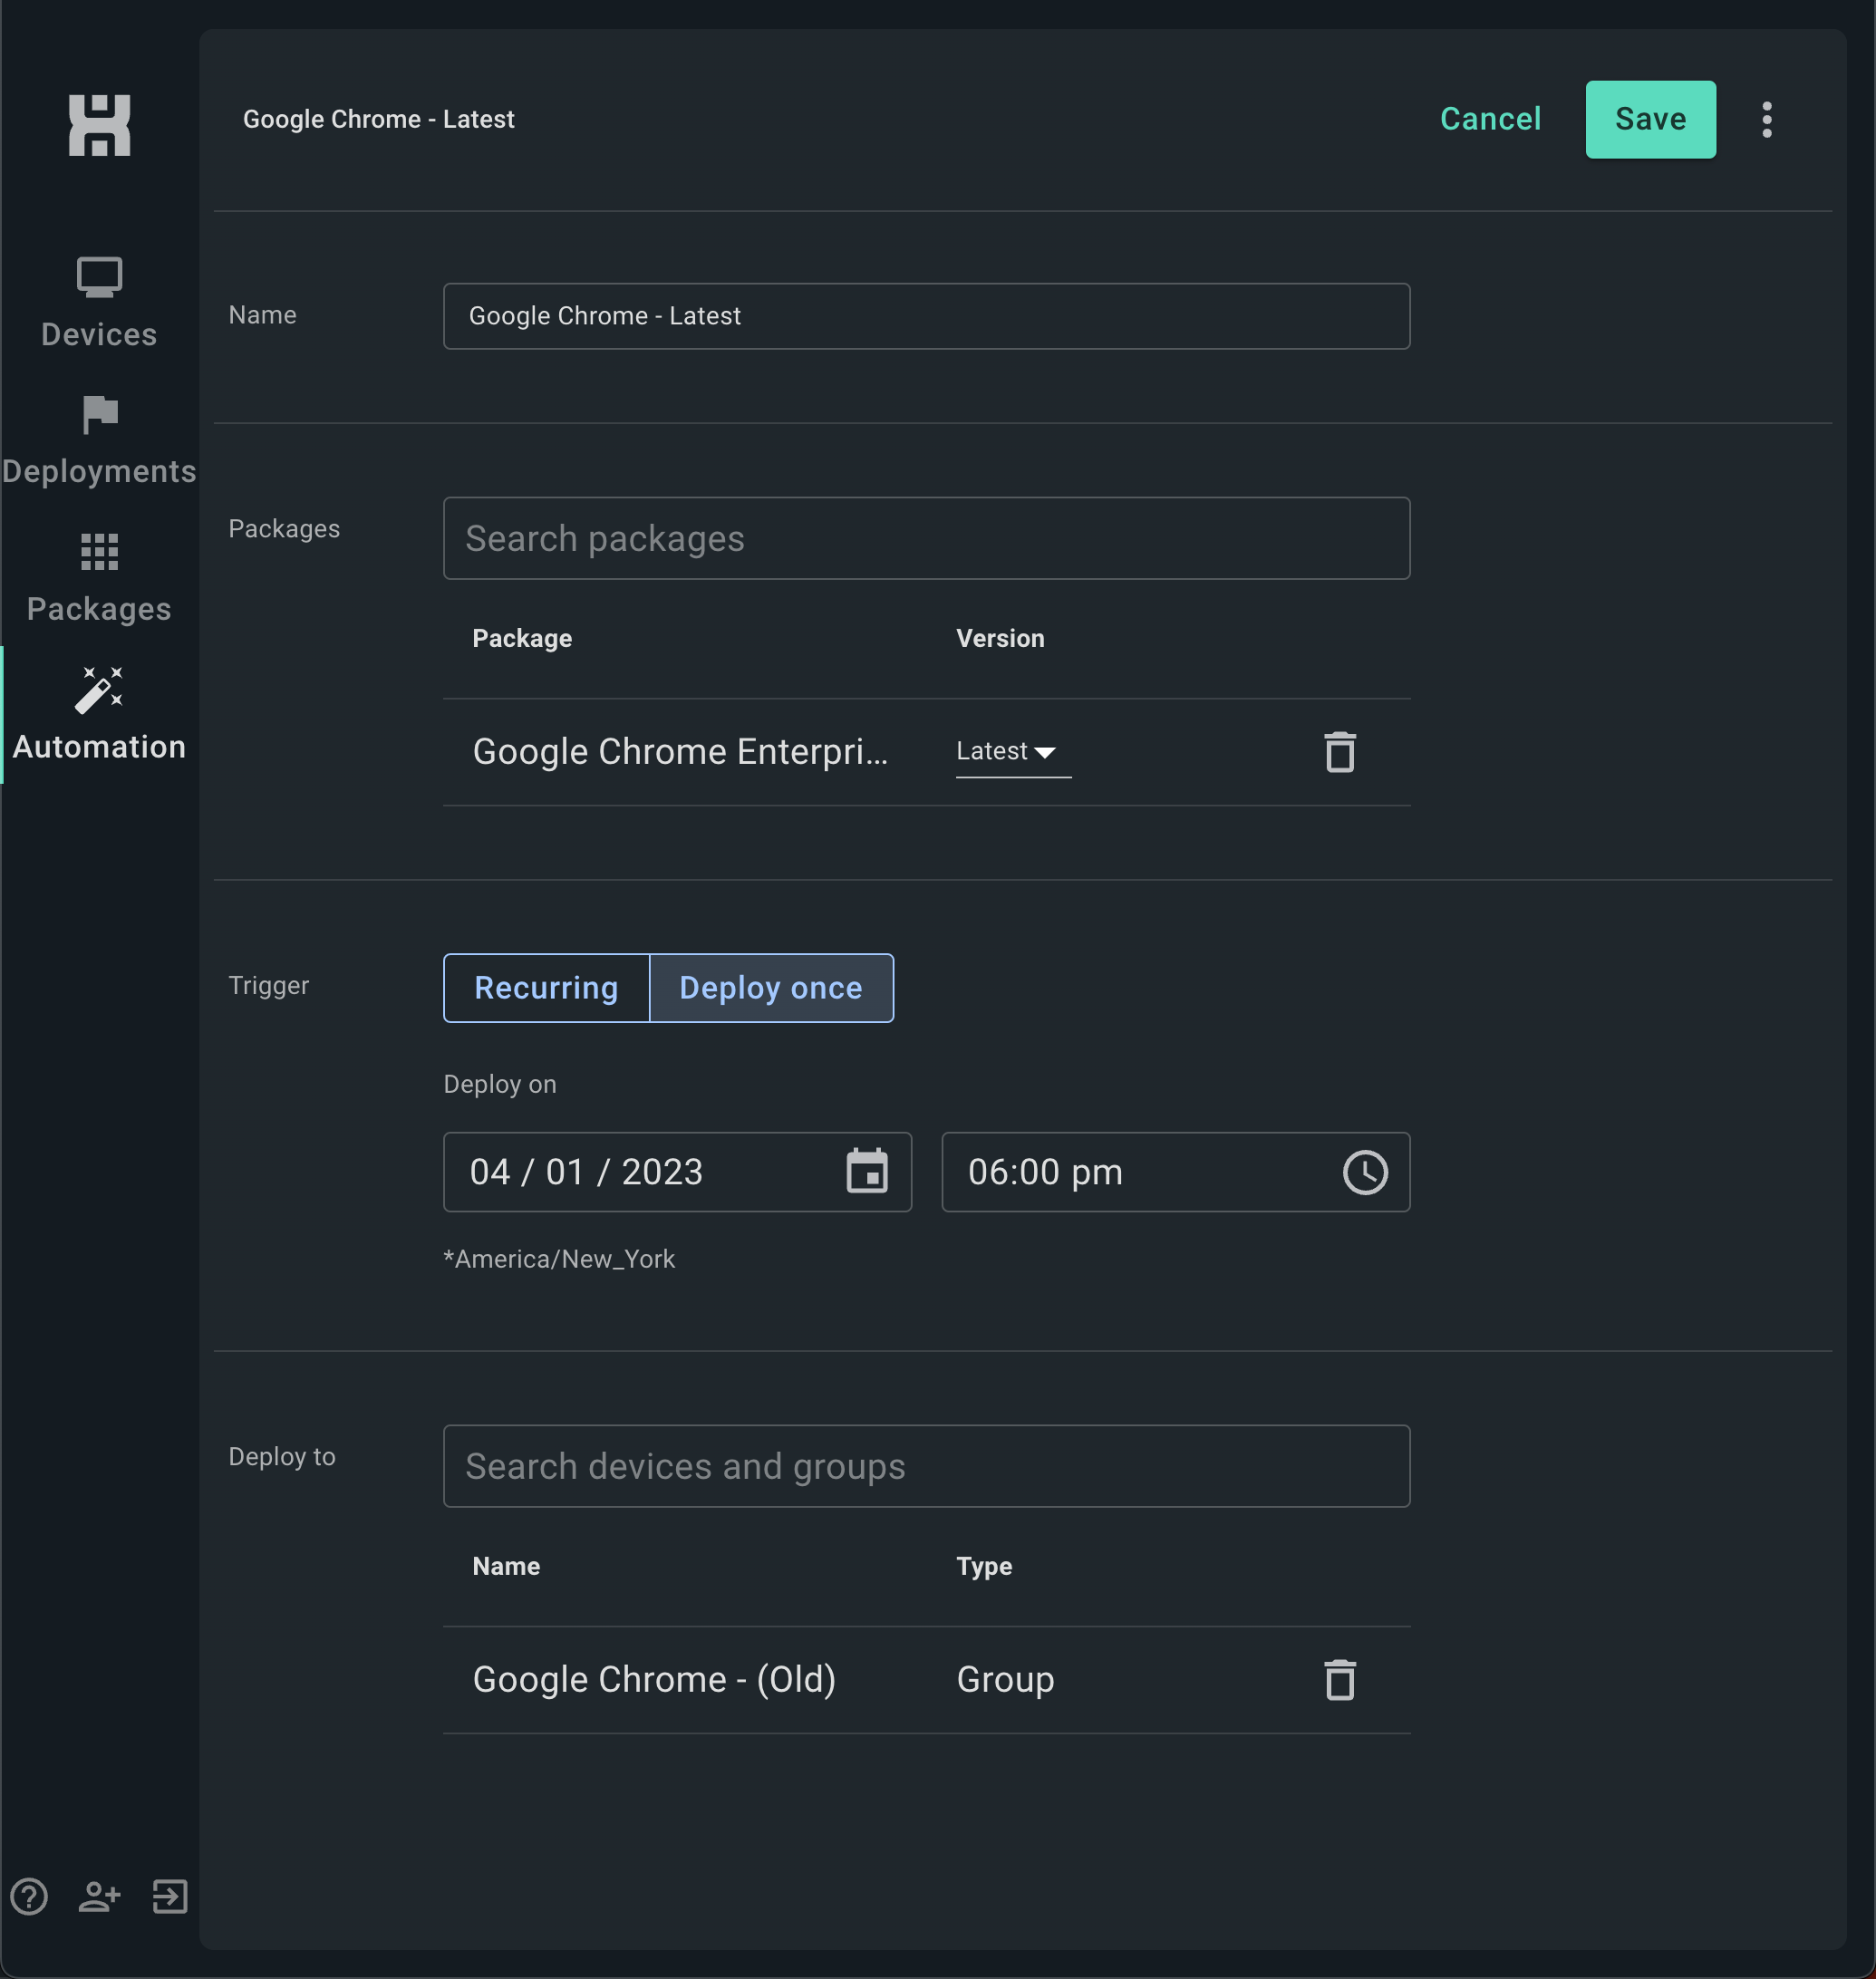
Task: Open the calendar date picker icon
Action: [866, 1172]
